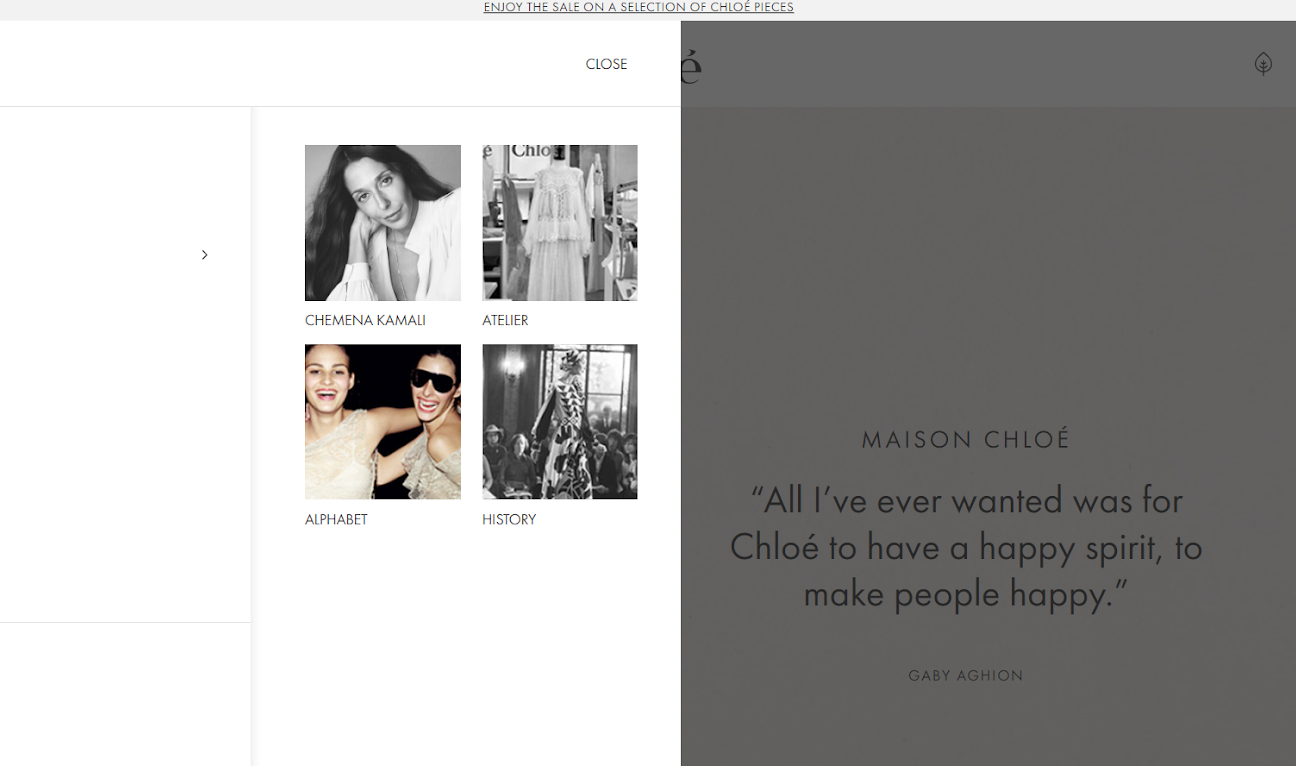Open the Alphabet laughing models thumbnail
Viewport: 1296px width, 766px height.
(x=383, y=422)
